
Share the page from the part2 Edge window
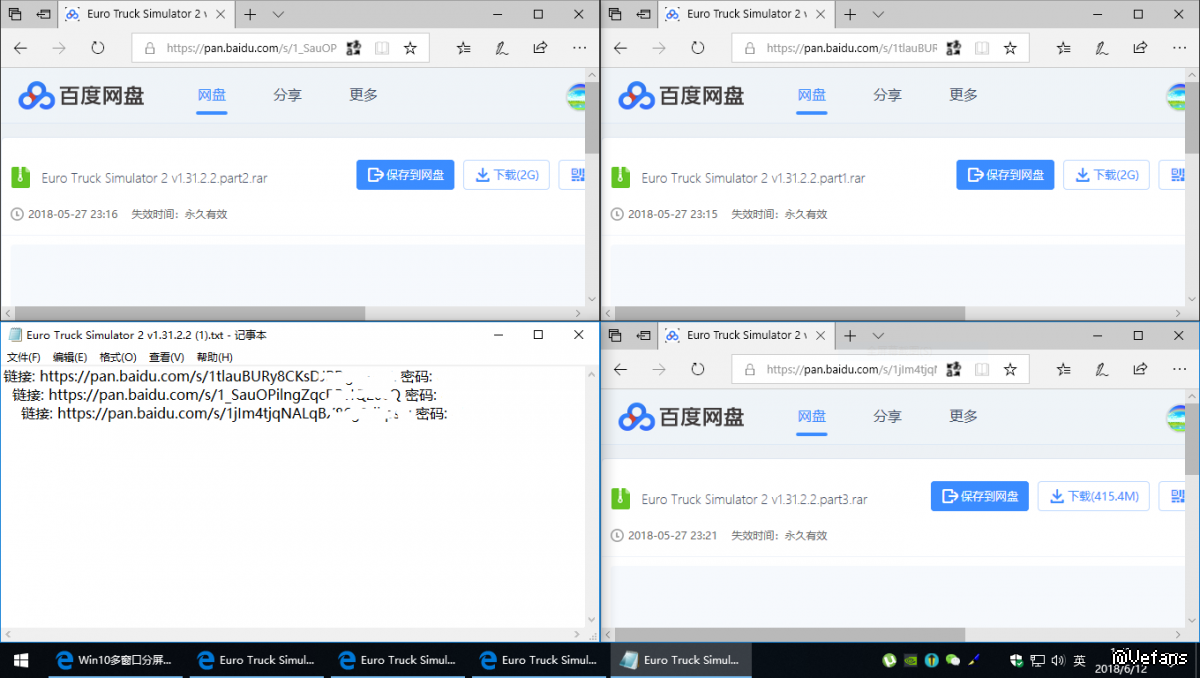tap(540, 48)
